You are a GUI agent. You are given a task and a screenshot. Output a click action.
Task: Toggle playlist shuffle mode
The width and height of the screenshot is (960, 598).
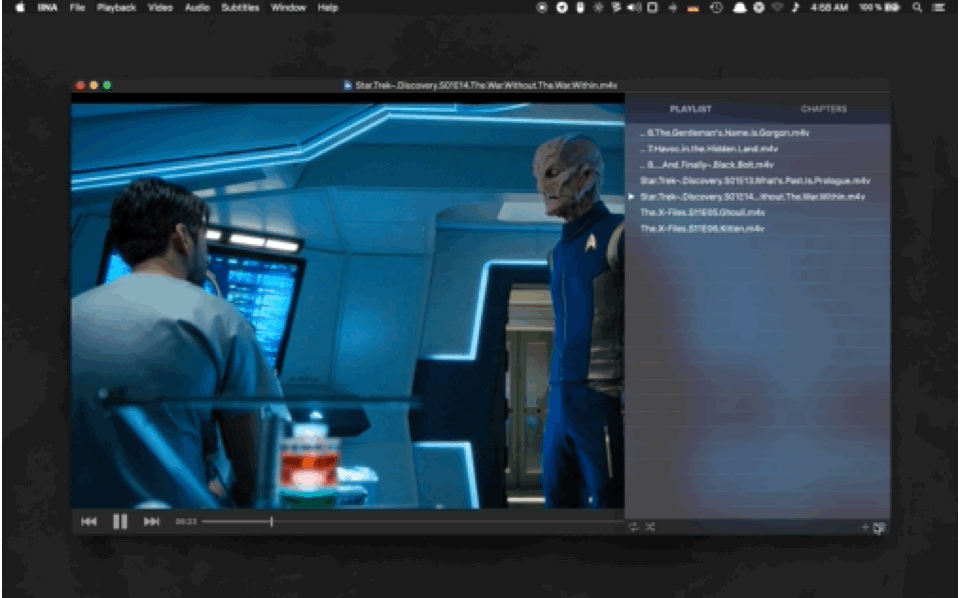650,527
